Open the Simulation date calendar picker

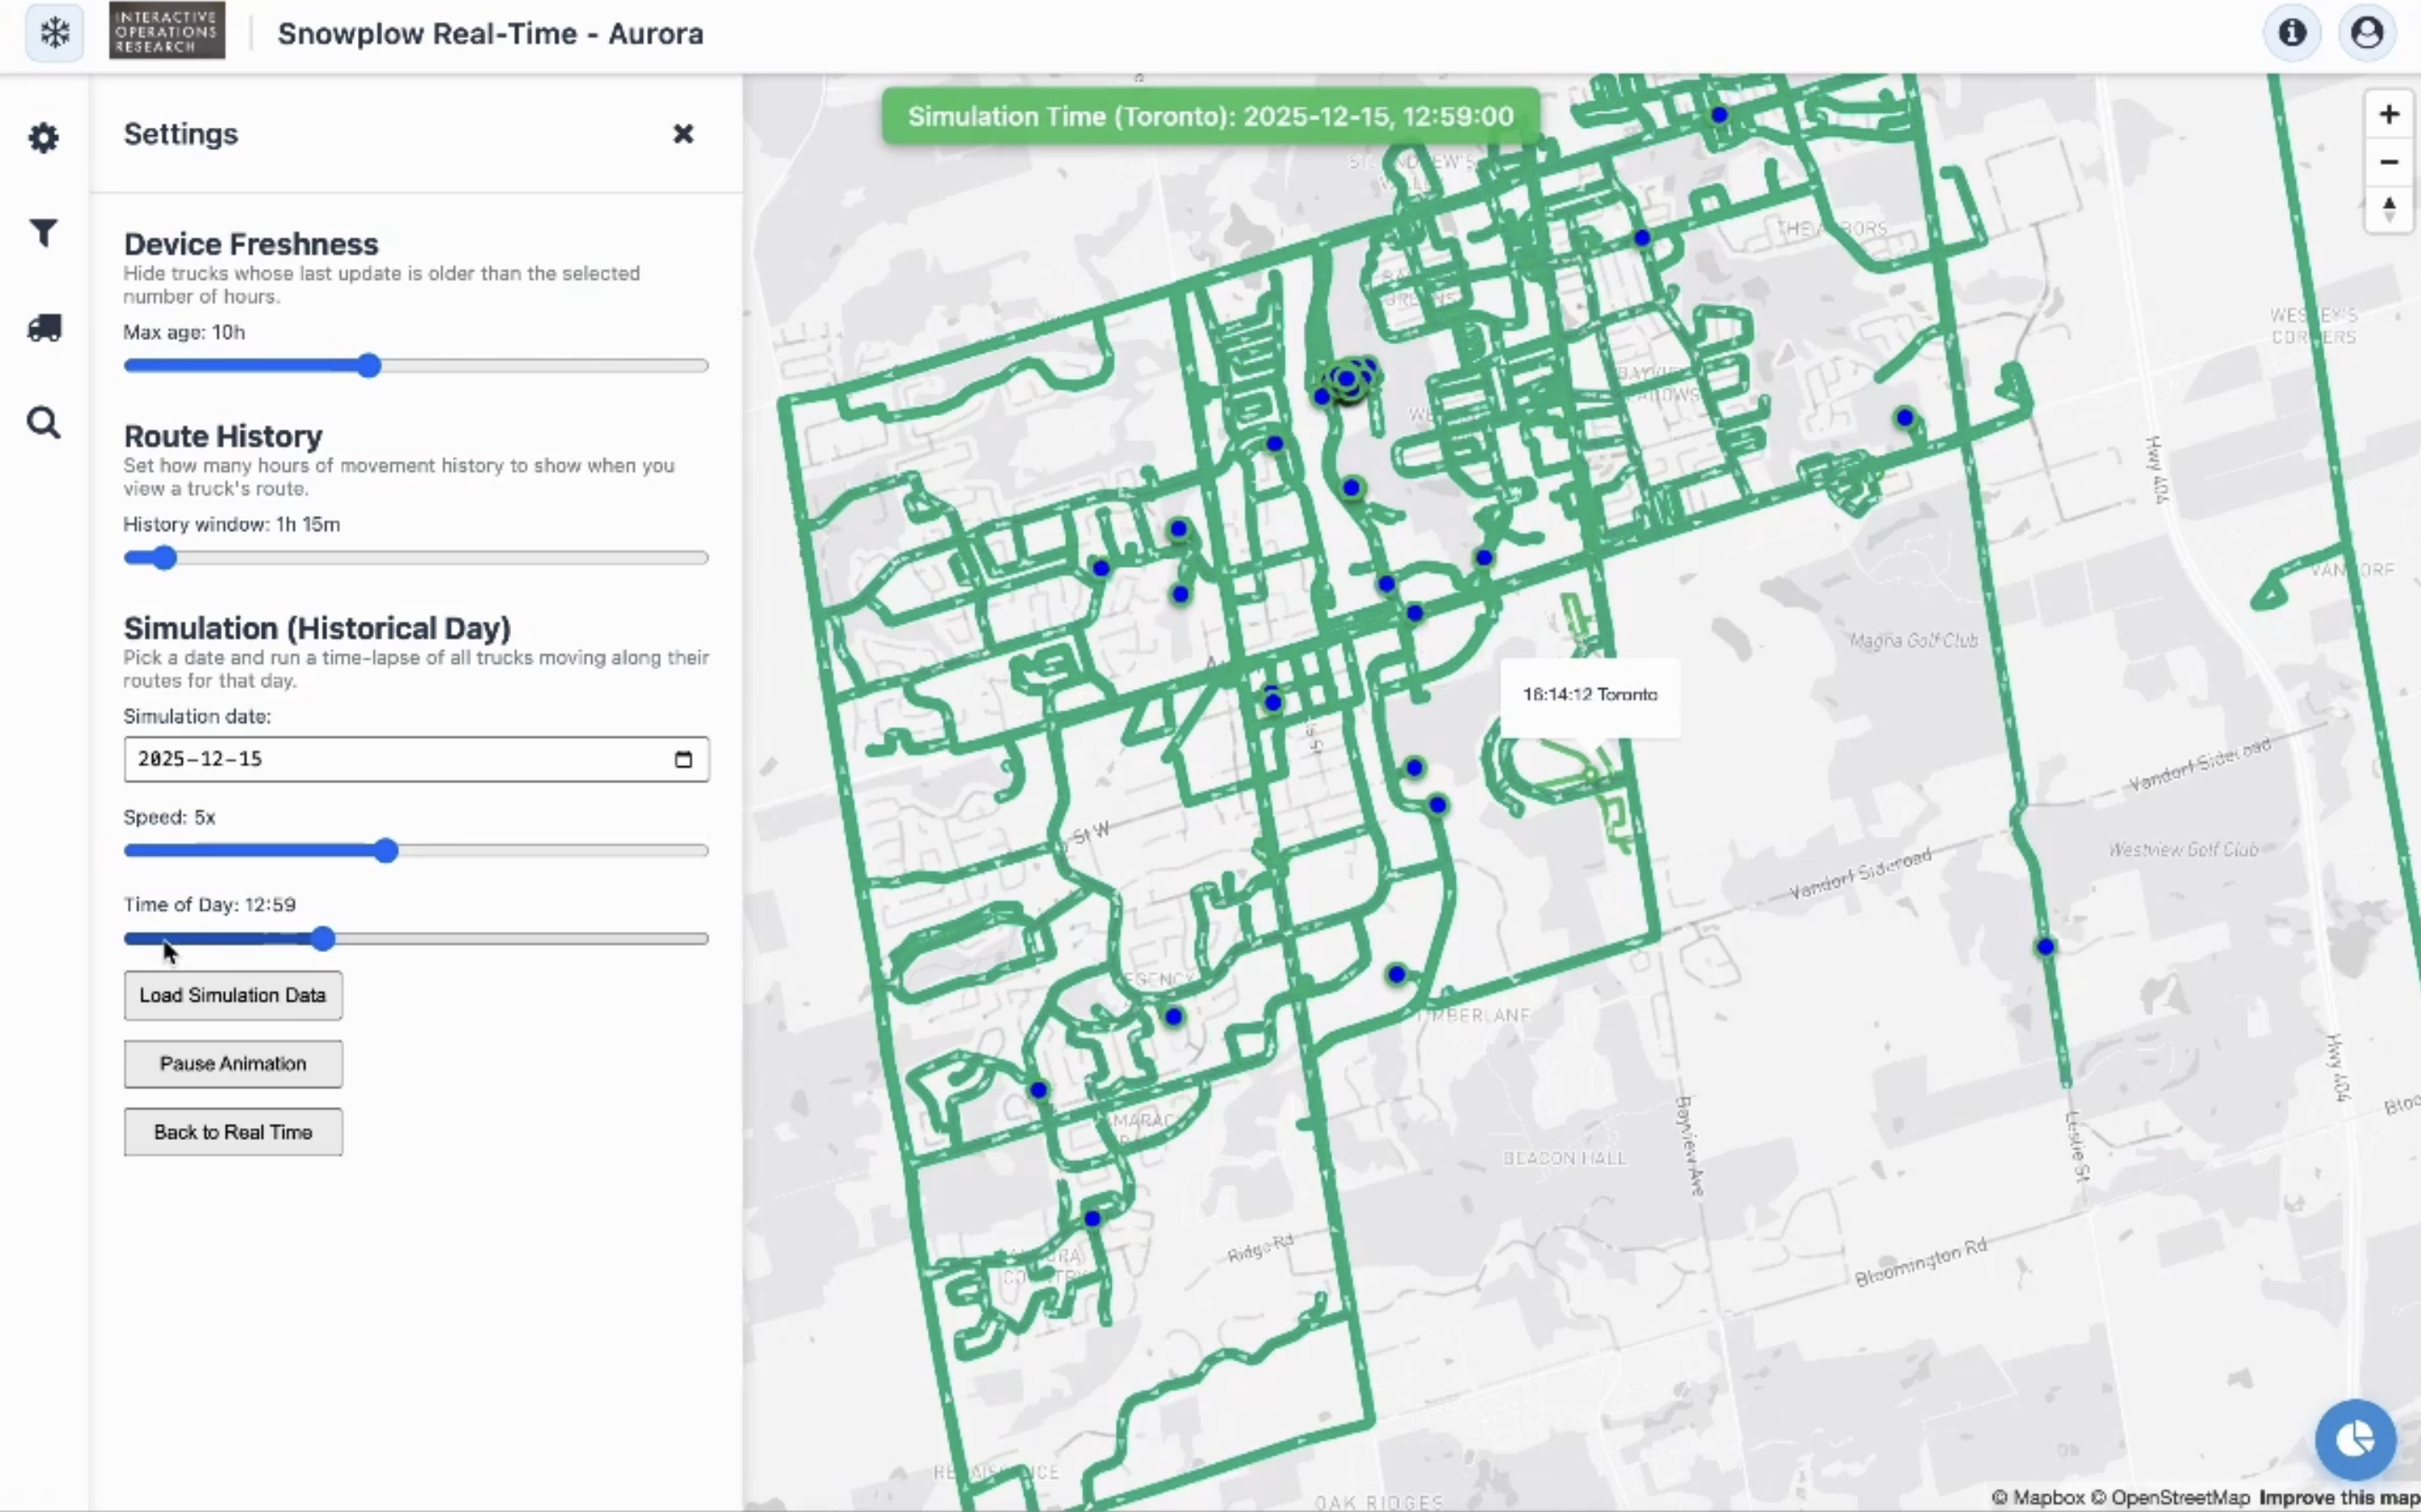click(684, 759)
